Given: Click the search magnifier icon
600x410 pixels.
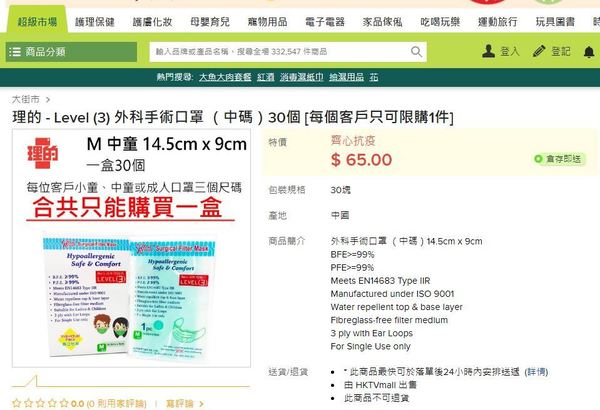Looking at the screenshot, I should [x=416, y=51].
